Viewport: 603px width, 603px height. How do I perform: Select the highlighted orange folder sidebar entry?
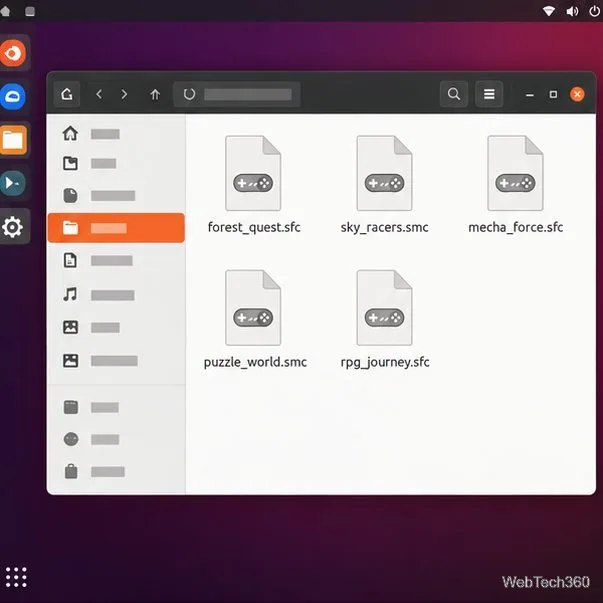tap(116, 228)
